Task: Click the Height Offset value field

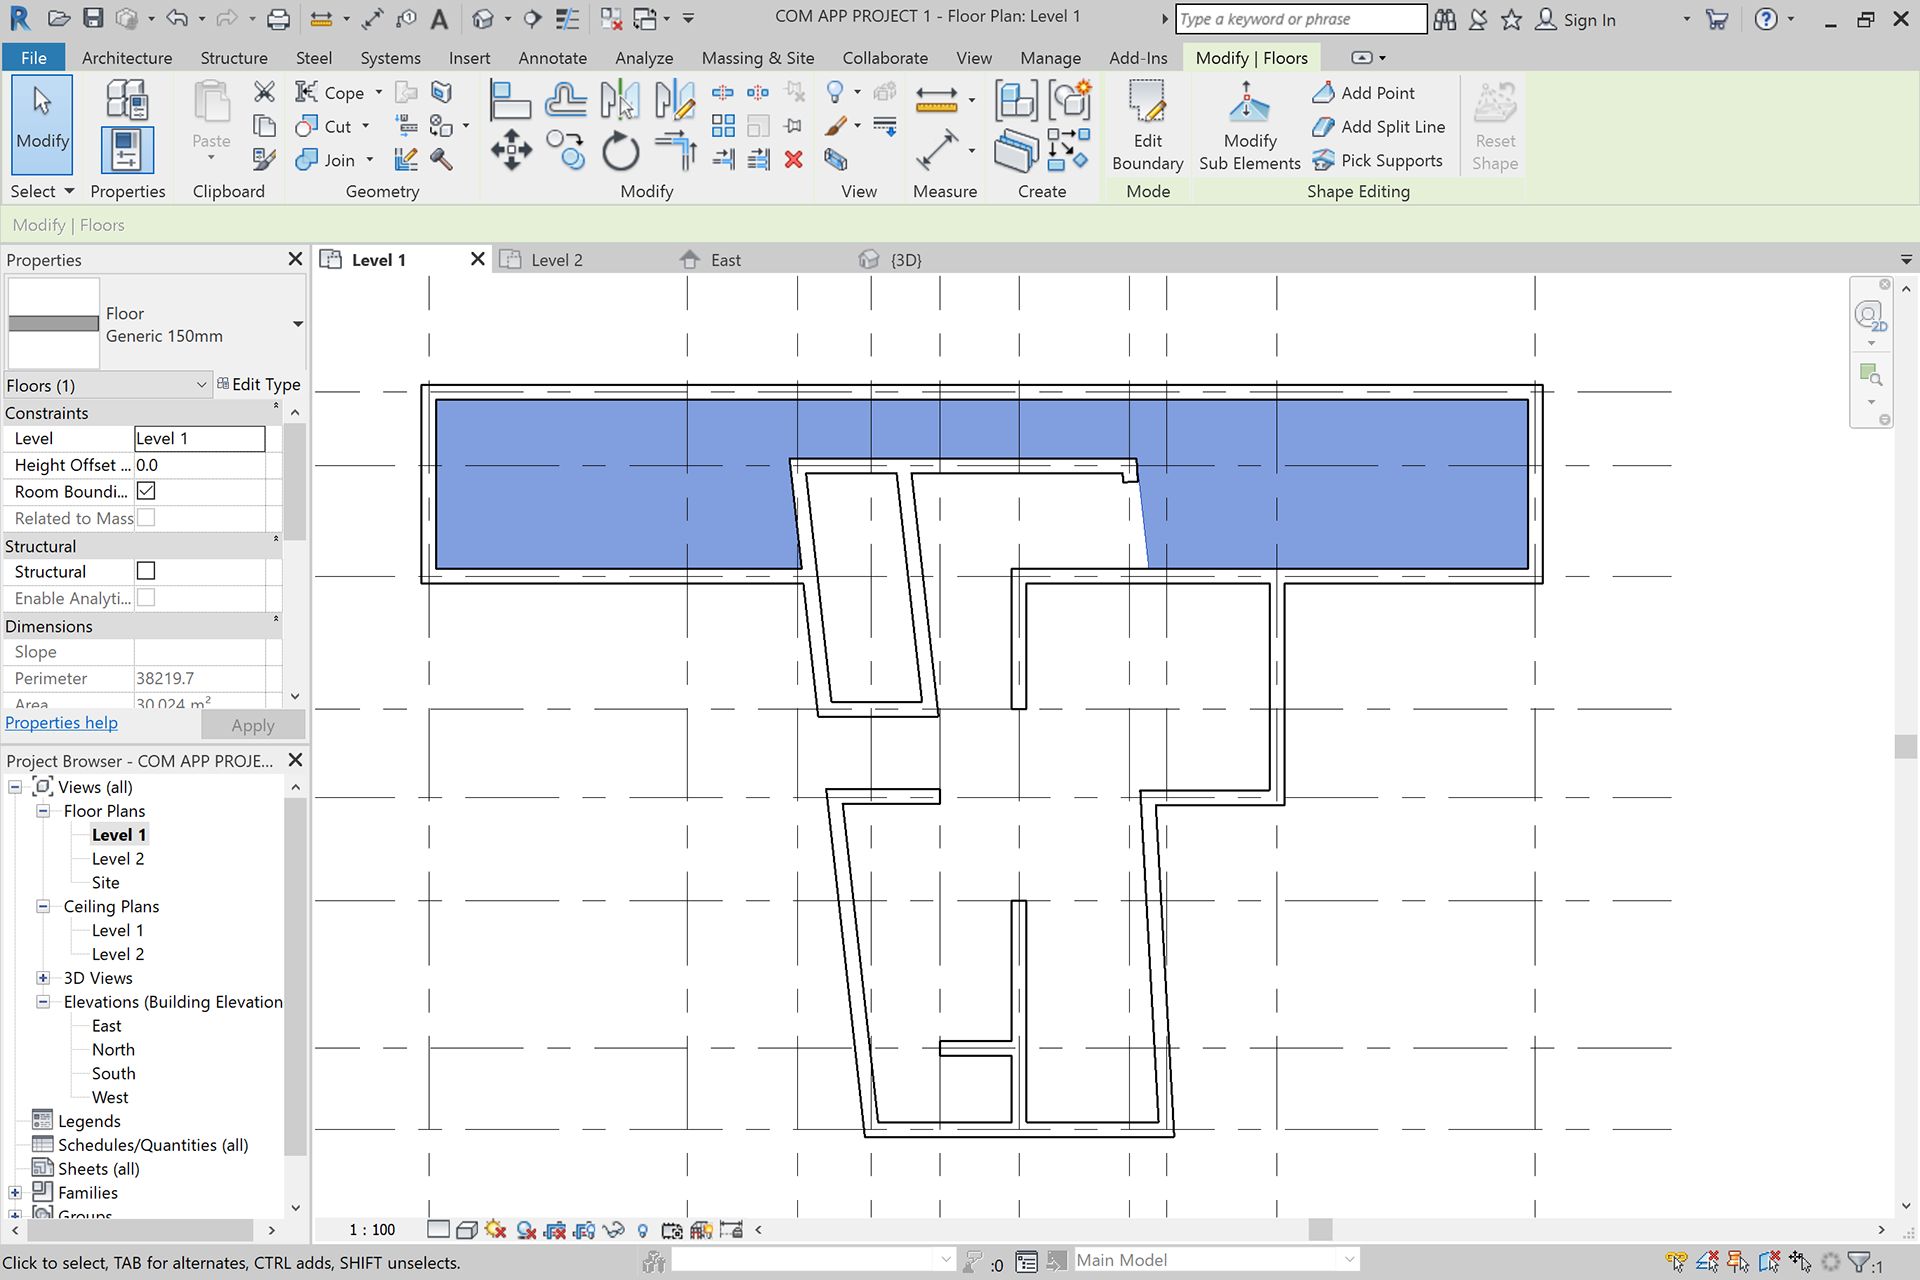Action: point(200,465)
